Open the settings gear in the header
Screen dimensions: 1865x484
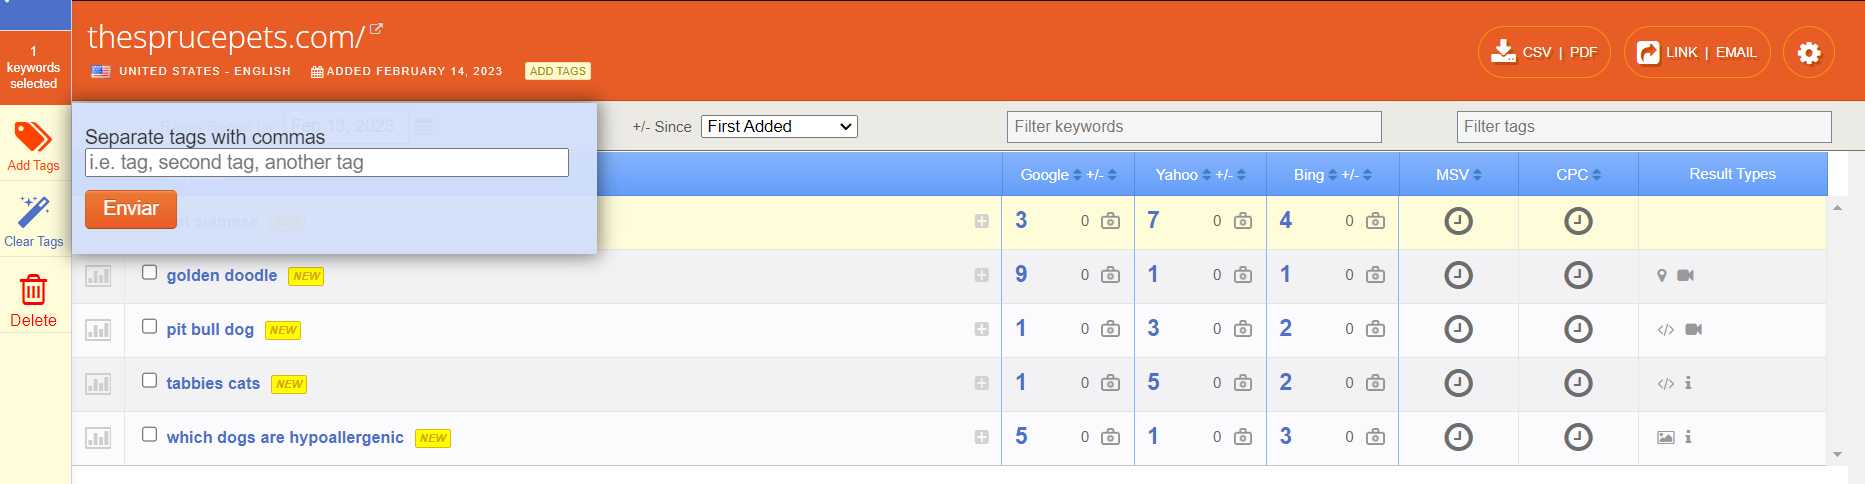(1809, 53)
